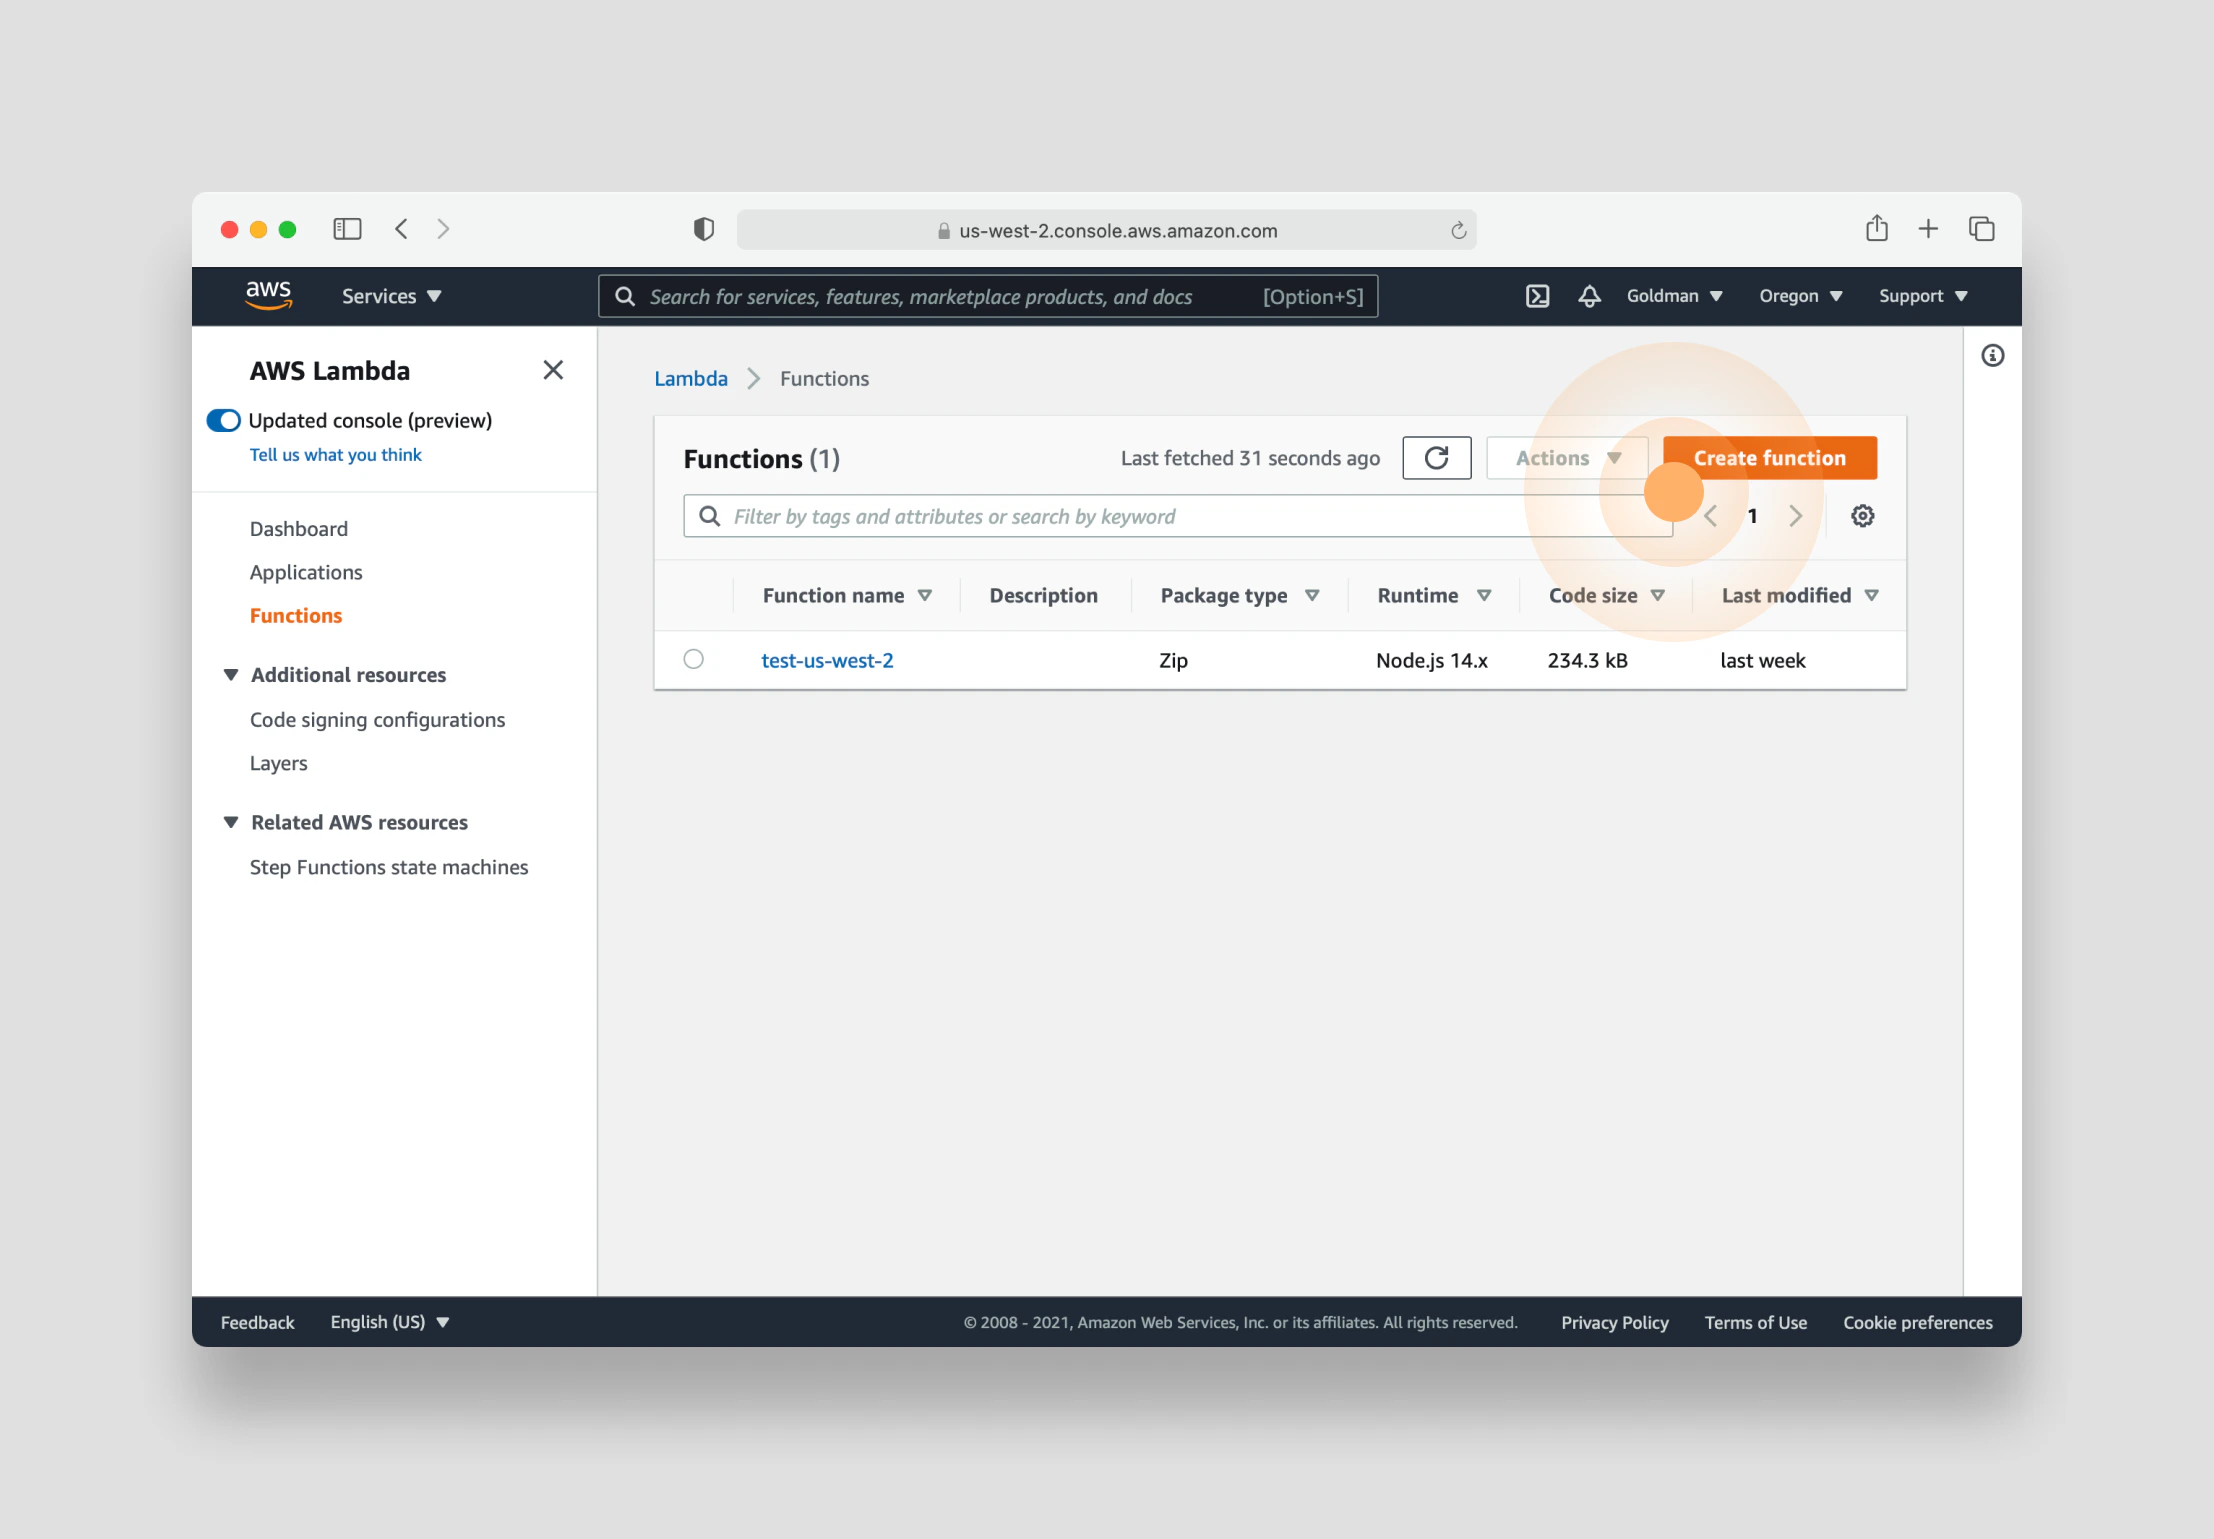The image size is (2214, 1539).
Task: Show Safari tab overview
Action: tap(1981, 229)
